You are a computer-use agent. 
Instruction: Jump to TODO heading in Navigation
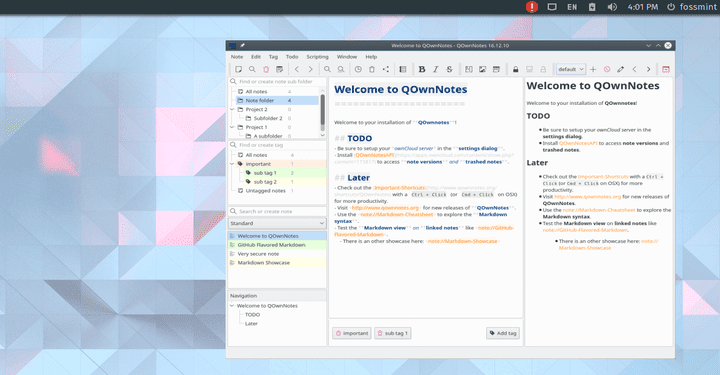pyautogui.click(x=252, y=315)
